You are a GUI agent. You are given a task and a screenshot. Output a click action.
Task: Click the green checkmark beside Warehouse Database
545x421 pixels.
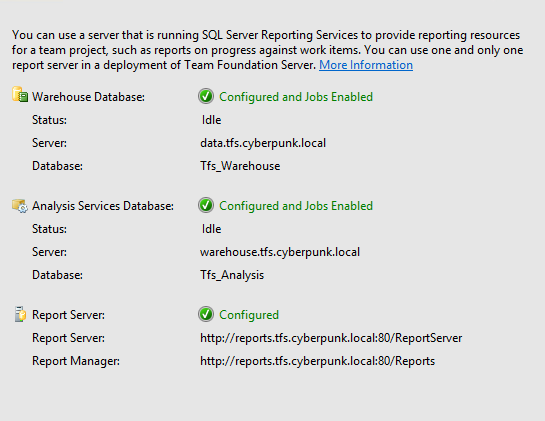click(206, 96)
